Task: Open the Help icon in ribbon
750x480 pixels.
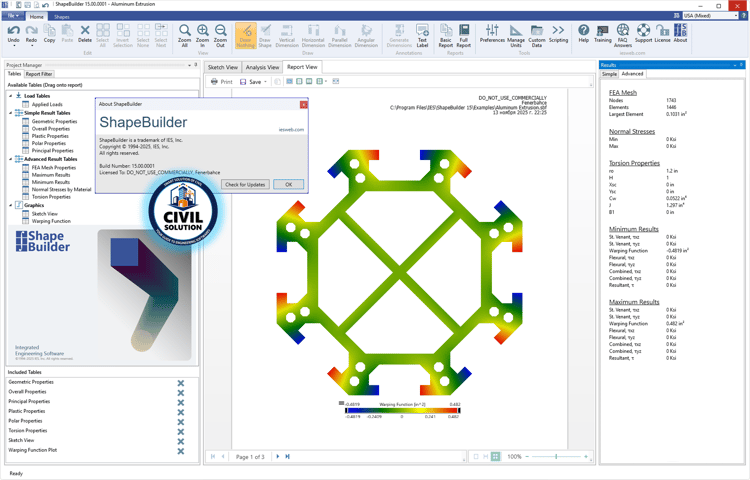Action: pos(584,31)
